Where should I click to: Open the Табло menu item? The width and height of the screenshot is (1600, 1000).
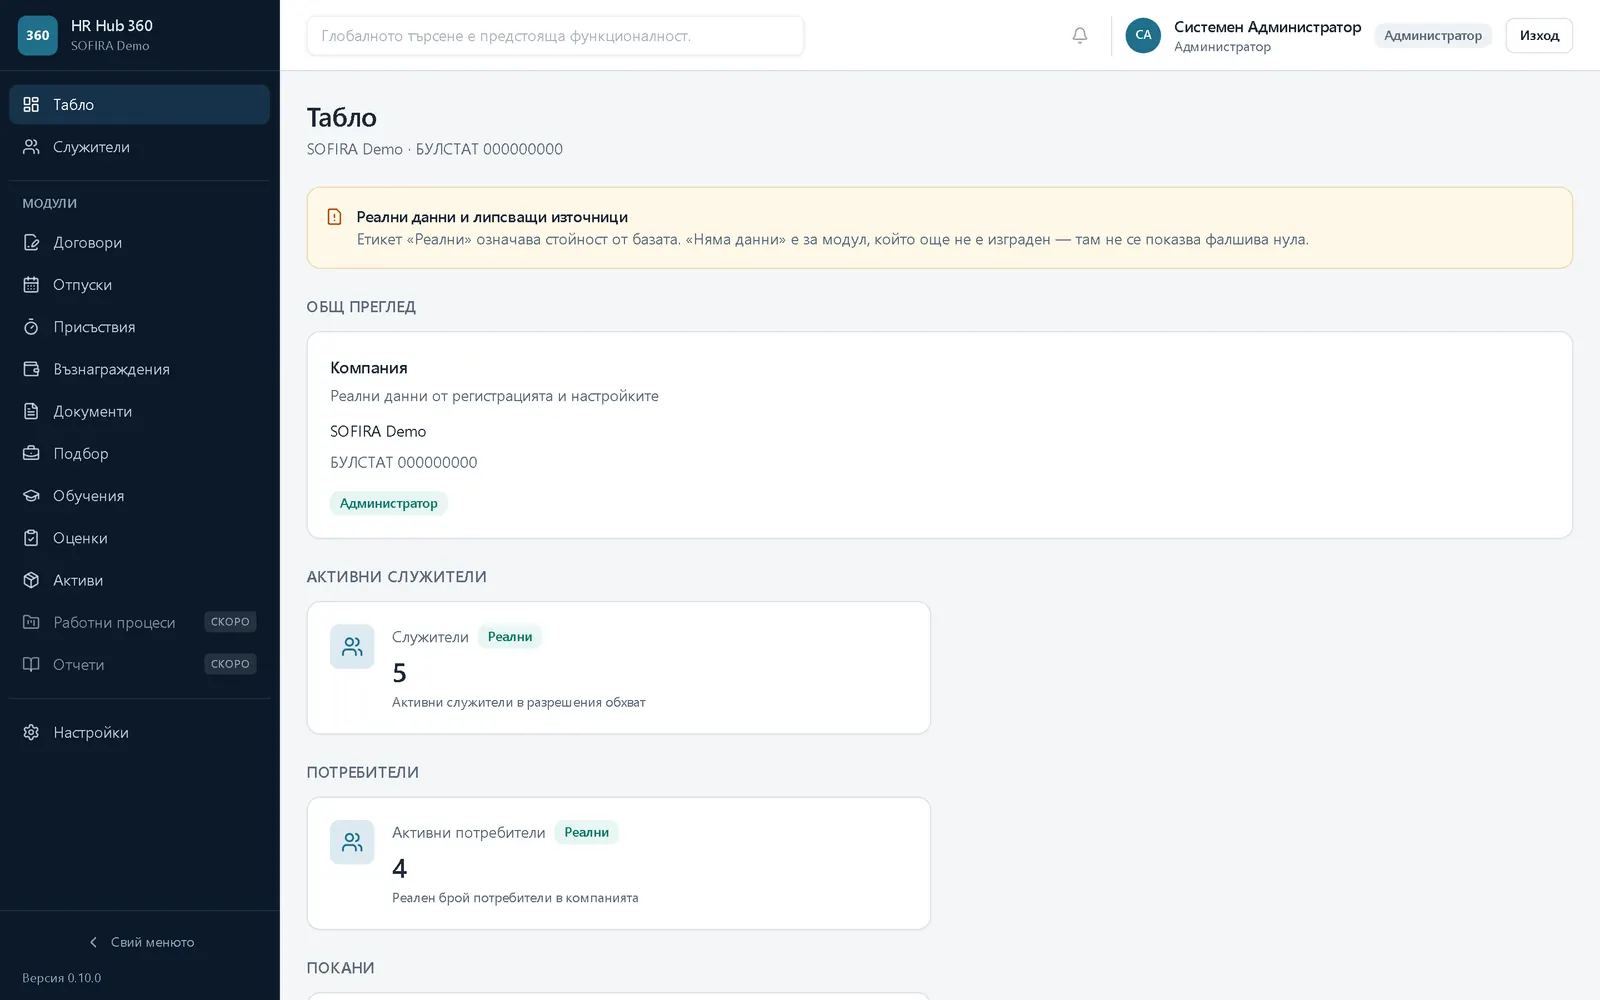(139, 104)
